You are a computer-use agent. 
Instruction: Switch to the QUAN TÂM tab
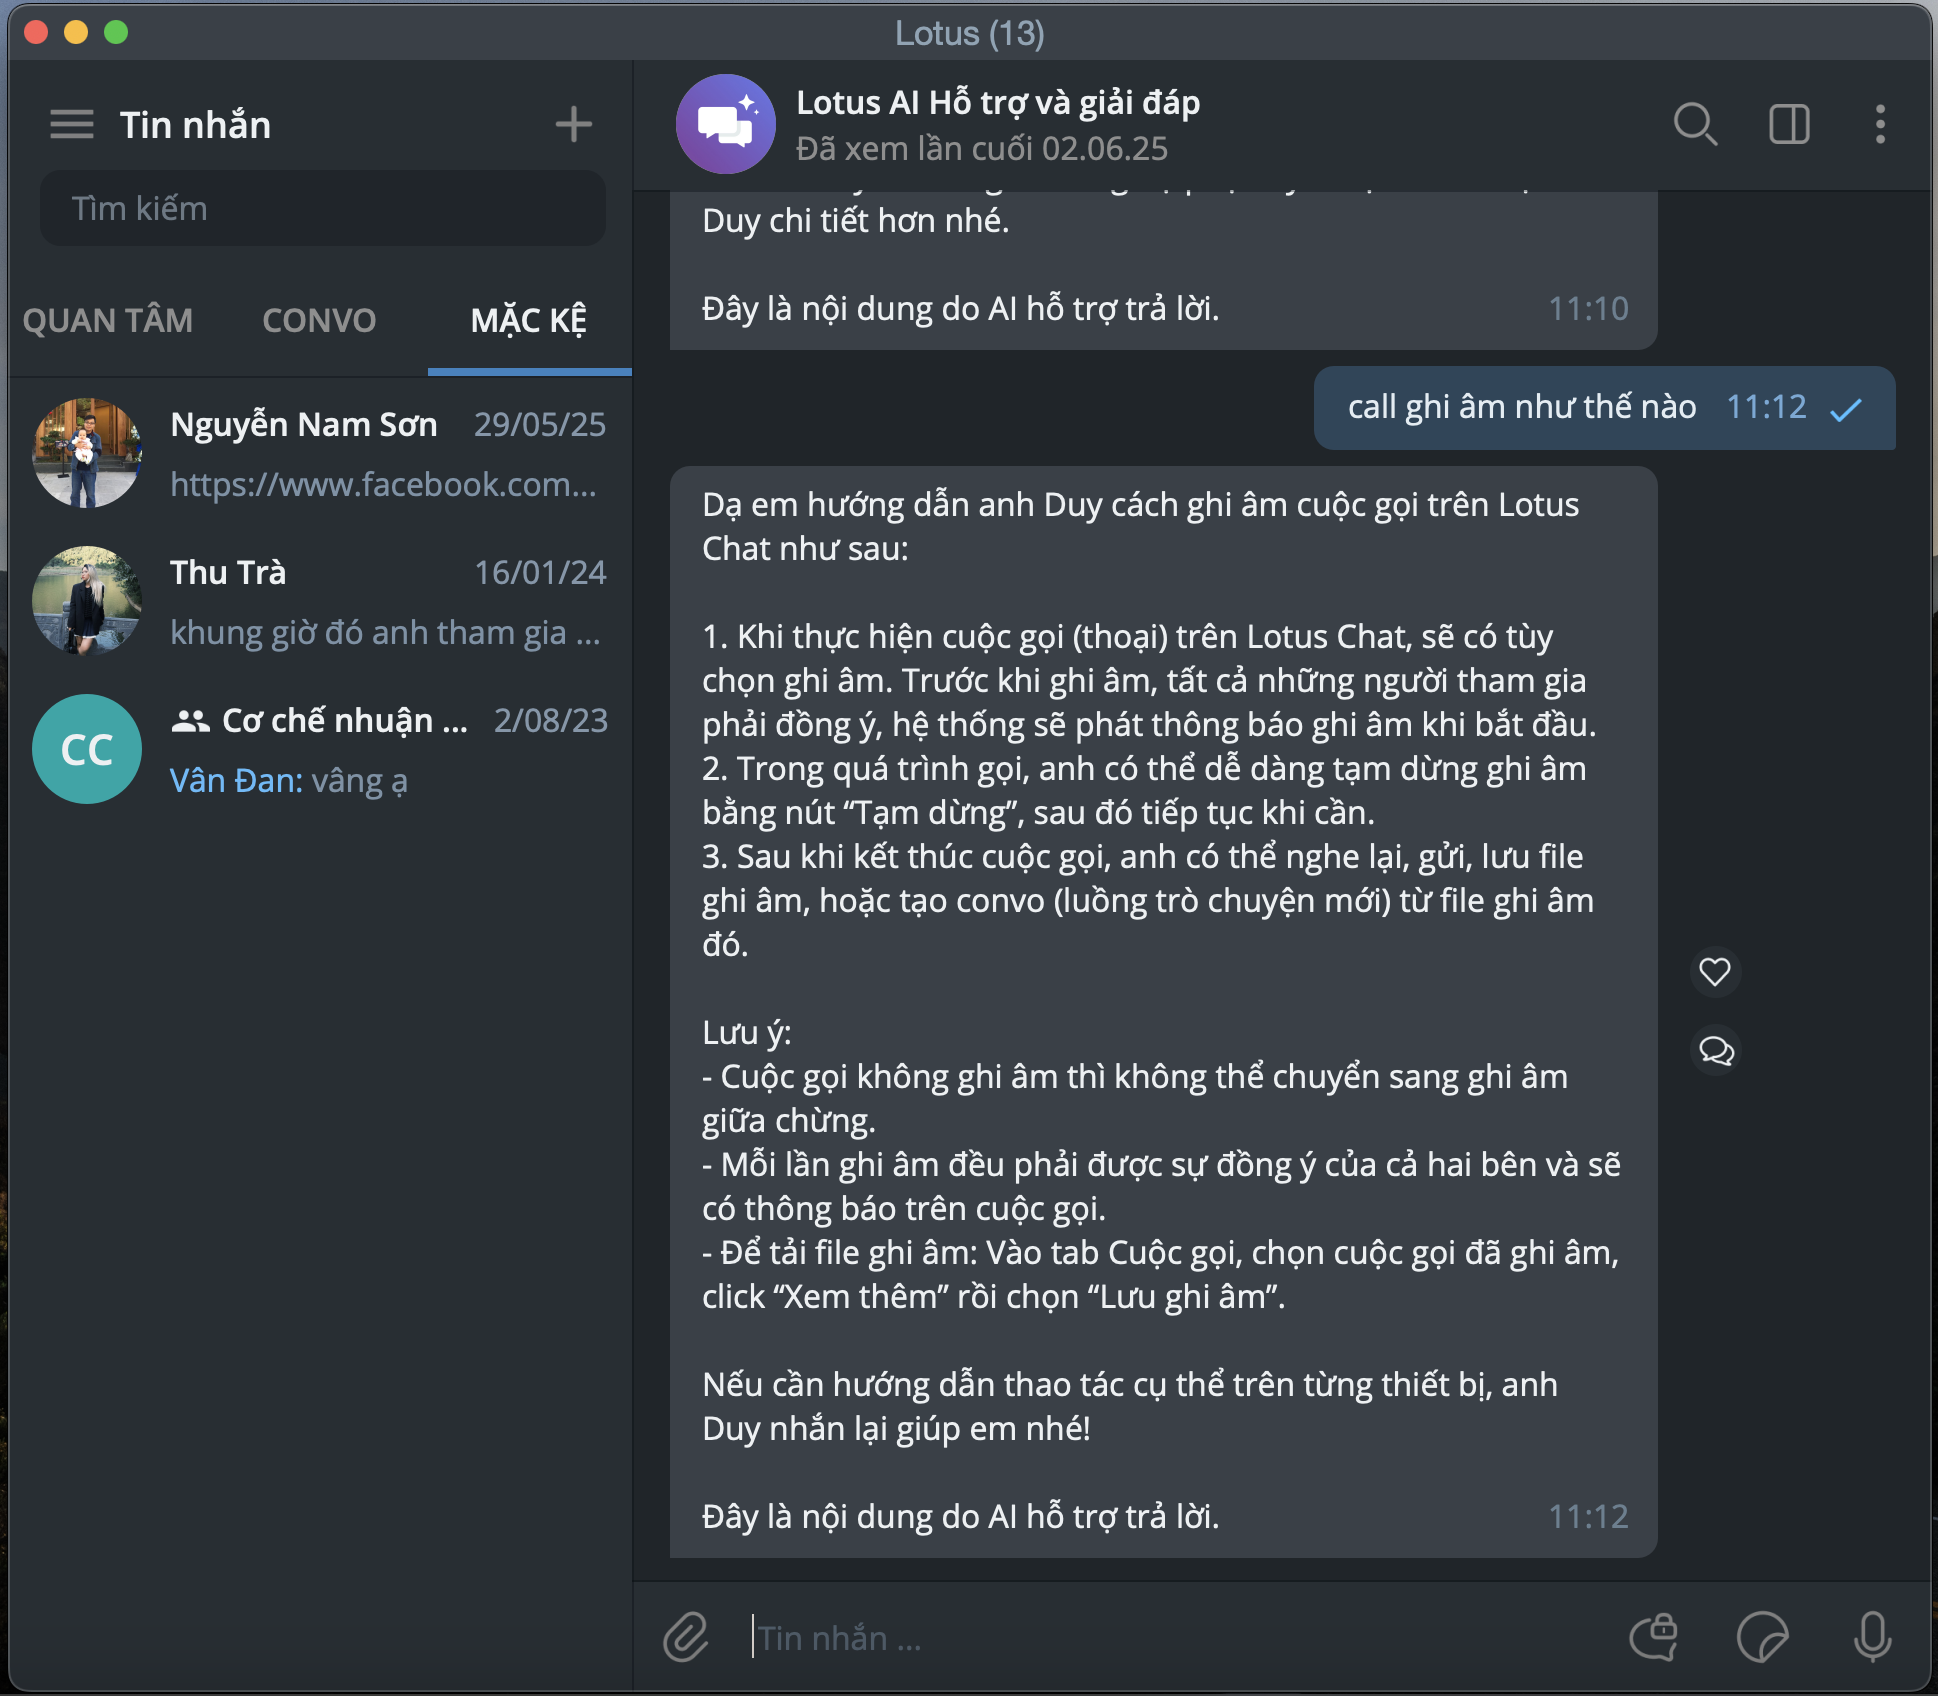coord(108,321)
